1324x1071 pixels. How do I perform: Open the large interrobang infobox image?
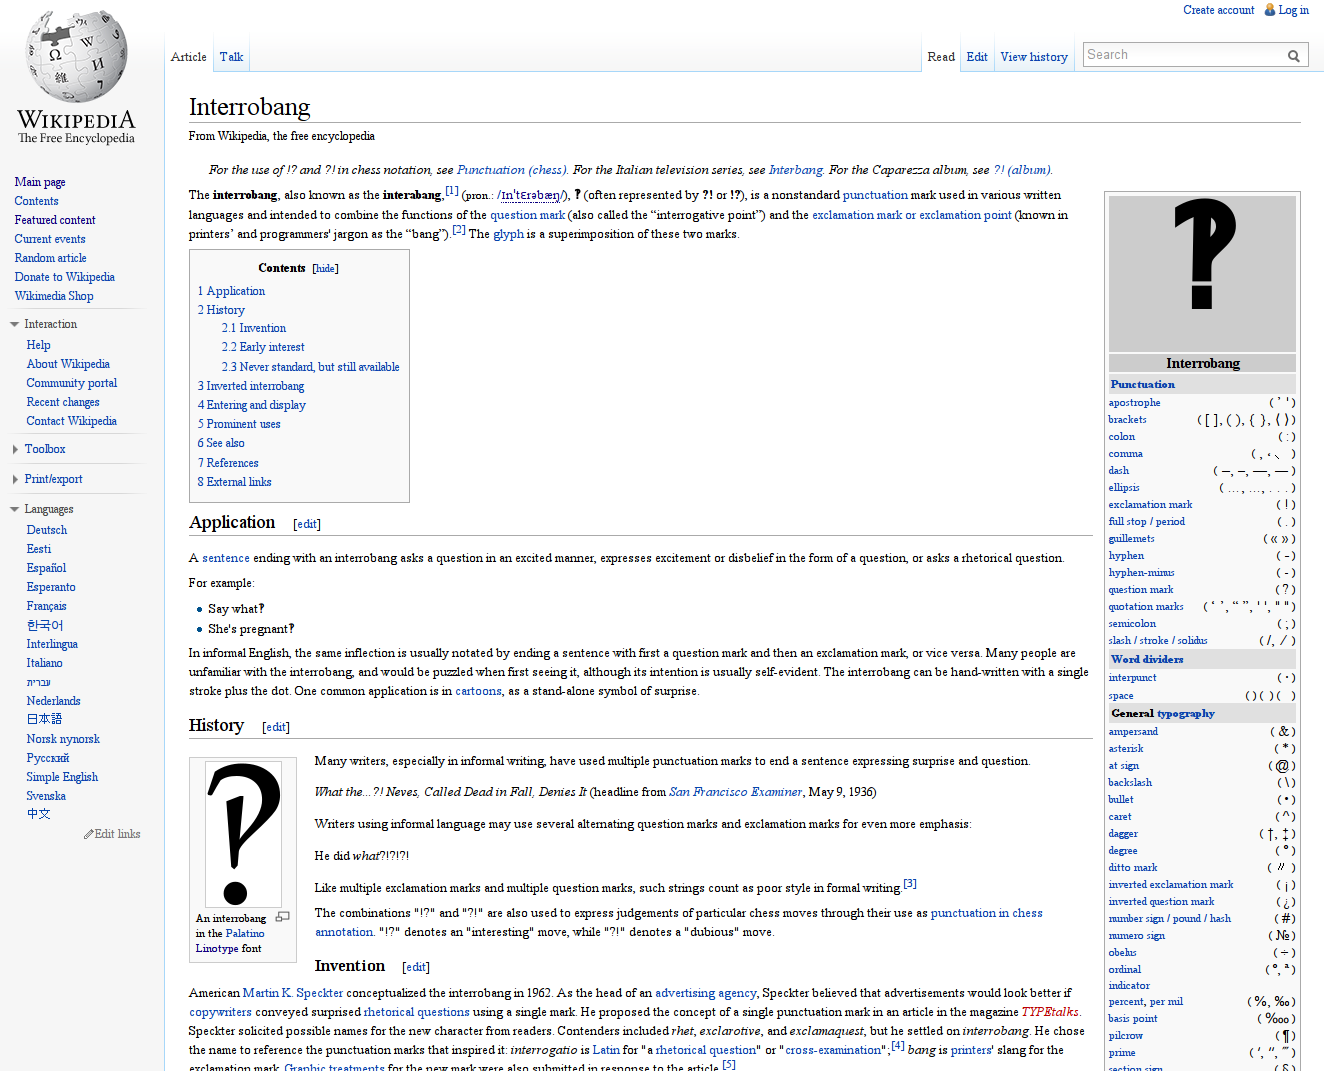[1202, 273]
